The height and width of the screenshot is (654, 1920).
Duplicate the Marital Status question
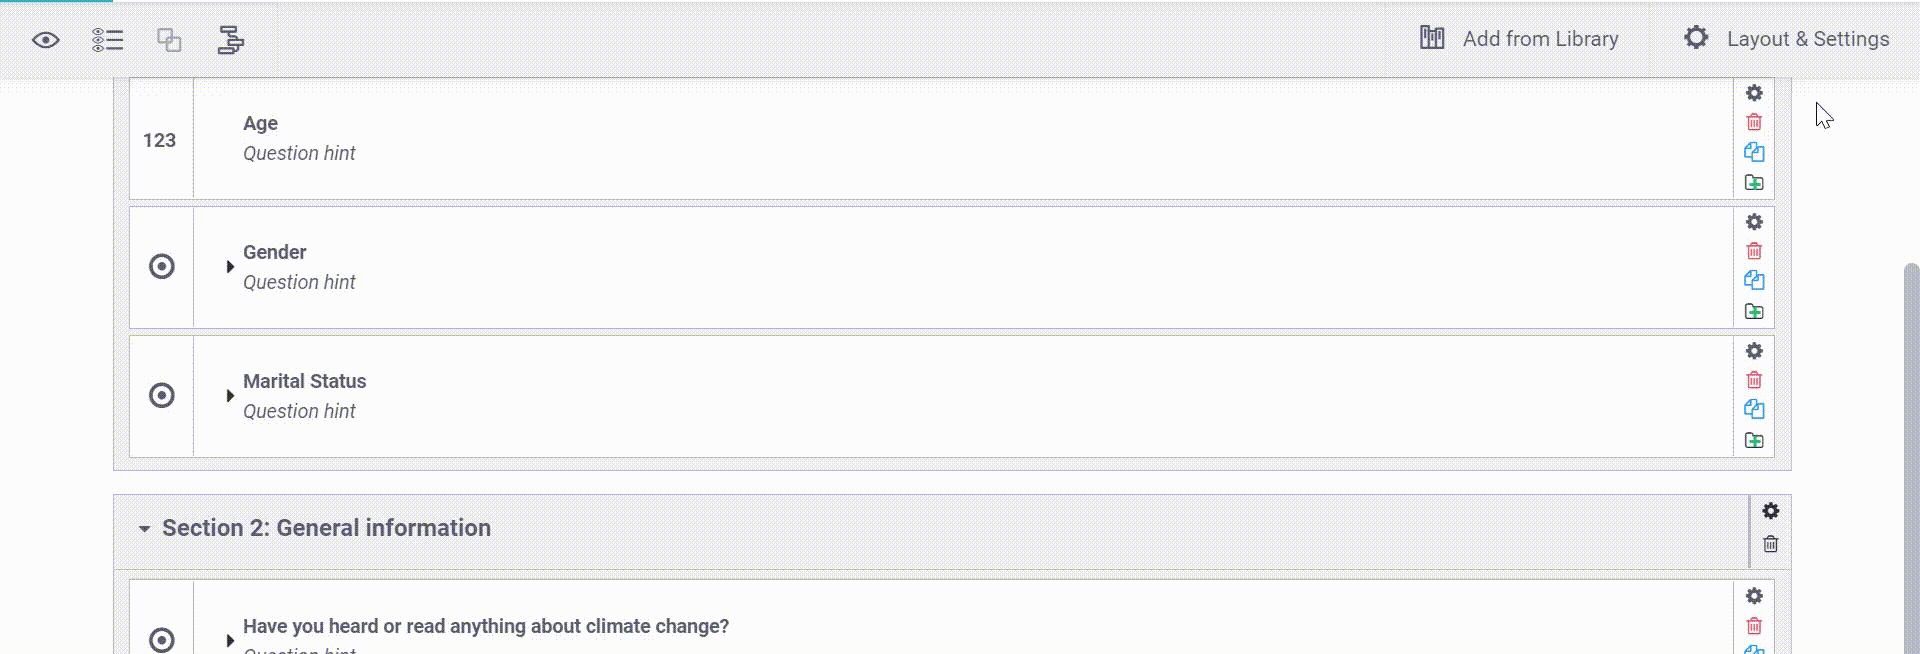[x=1754, y=409]
